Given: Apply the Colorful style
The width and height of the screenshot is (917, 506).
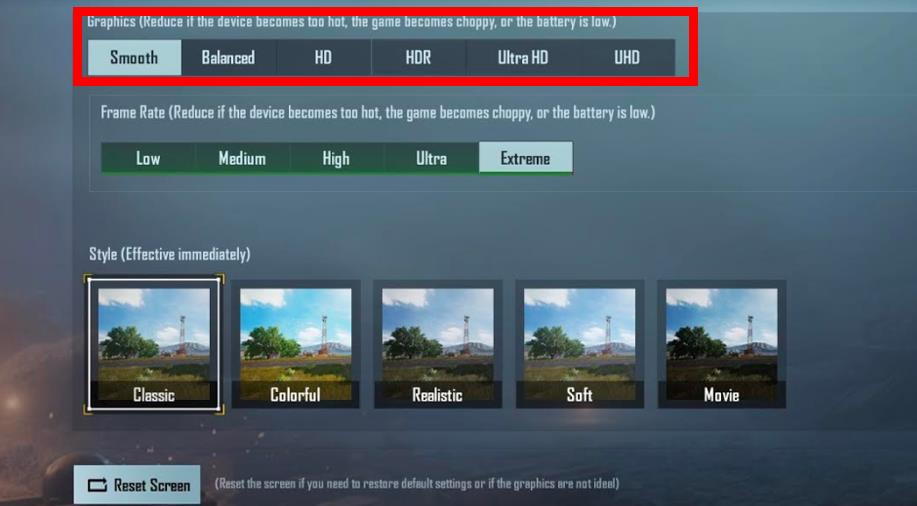Looking at the screenshot, I should [x=296, y=345].
